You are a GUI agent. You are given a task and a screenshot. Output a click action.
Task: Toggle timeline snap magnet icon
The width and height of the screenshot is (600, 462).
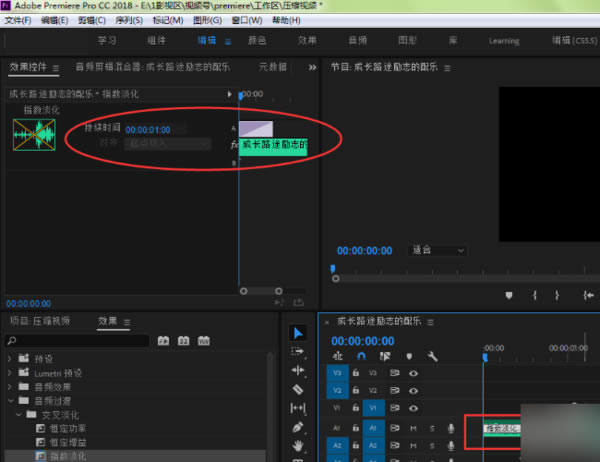(361, 356)
